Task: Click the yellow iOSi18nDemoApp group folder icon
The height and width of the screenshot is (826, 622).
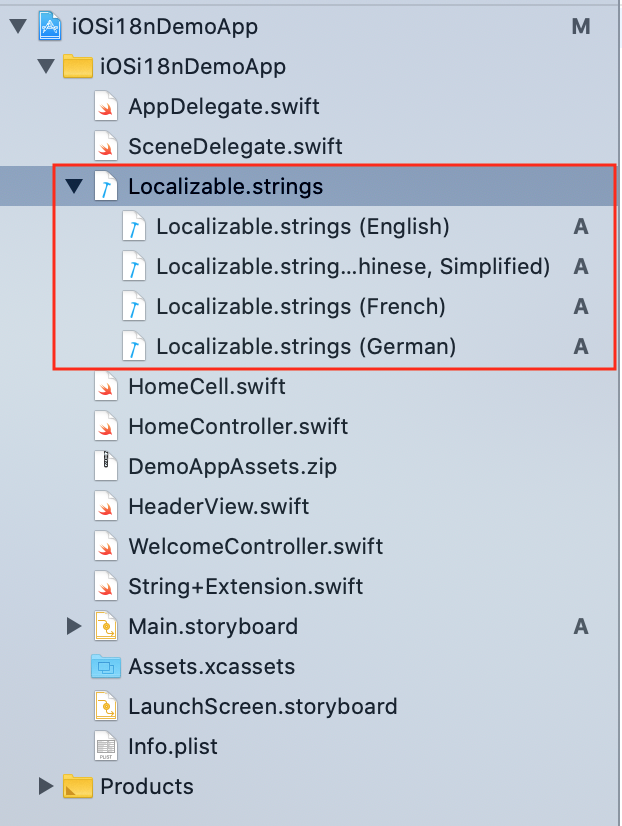Action: [x=77, y=66]
